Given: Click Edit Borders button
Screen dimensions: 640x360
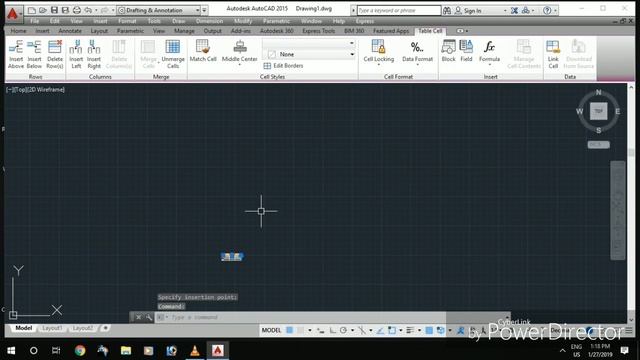Looking at the screenshot, I should (283, 66).
